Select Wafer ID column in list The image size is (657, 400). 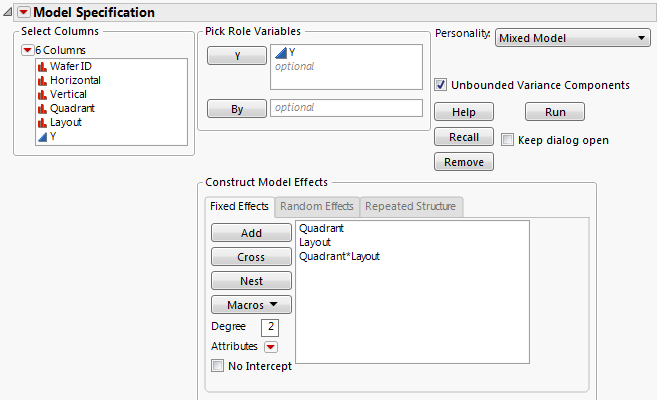coord(70,66)
